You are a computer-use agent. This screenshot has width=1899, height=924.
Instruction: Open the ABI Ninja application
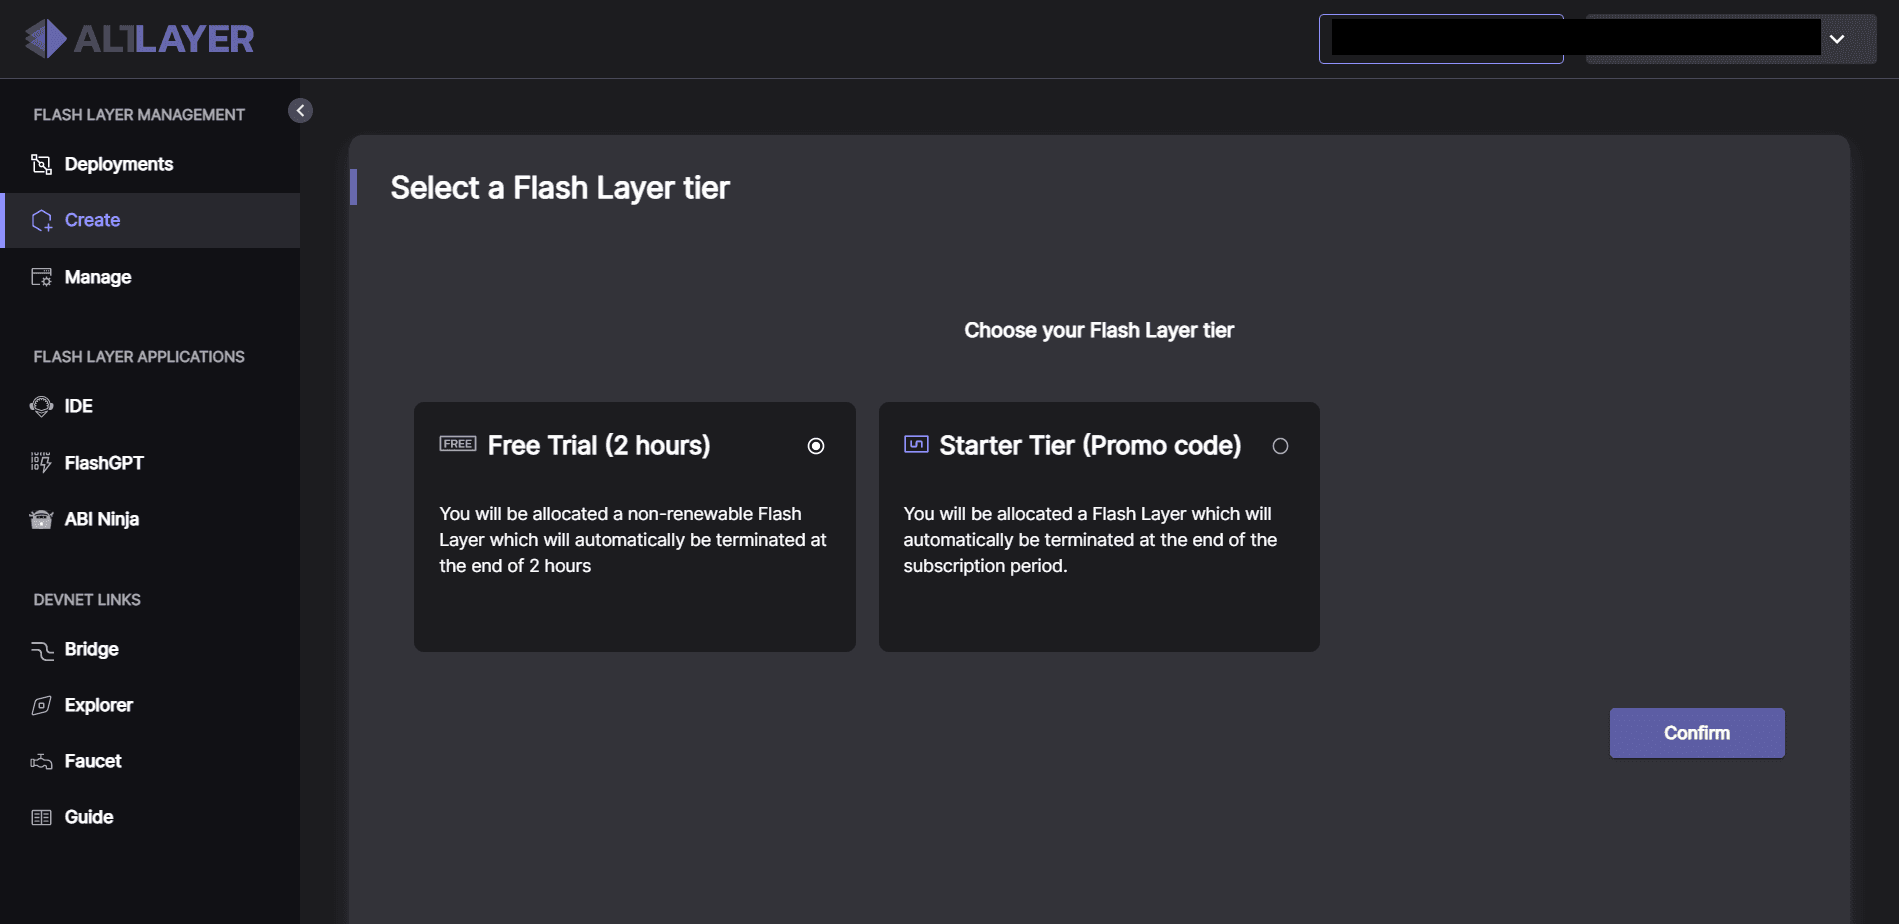pos(150,519)
